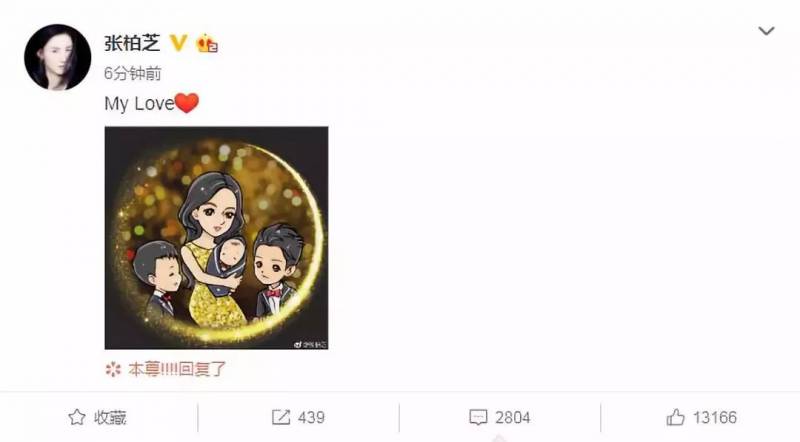Screen dimensions: 800x442
Task: Click the 本尊!!!!回复了 hot-comment link
Action: [x=177, y=369]
